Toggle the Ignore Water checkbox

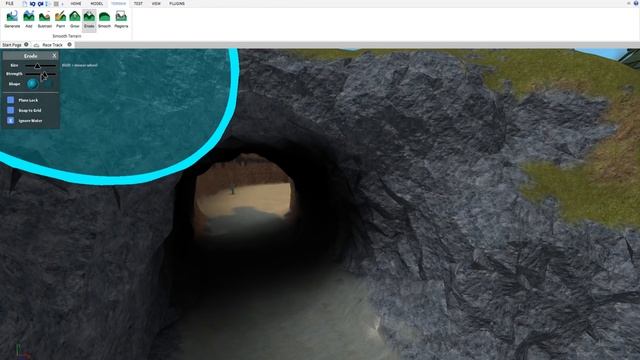(11, 120)
